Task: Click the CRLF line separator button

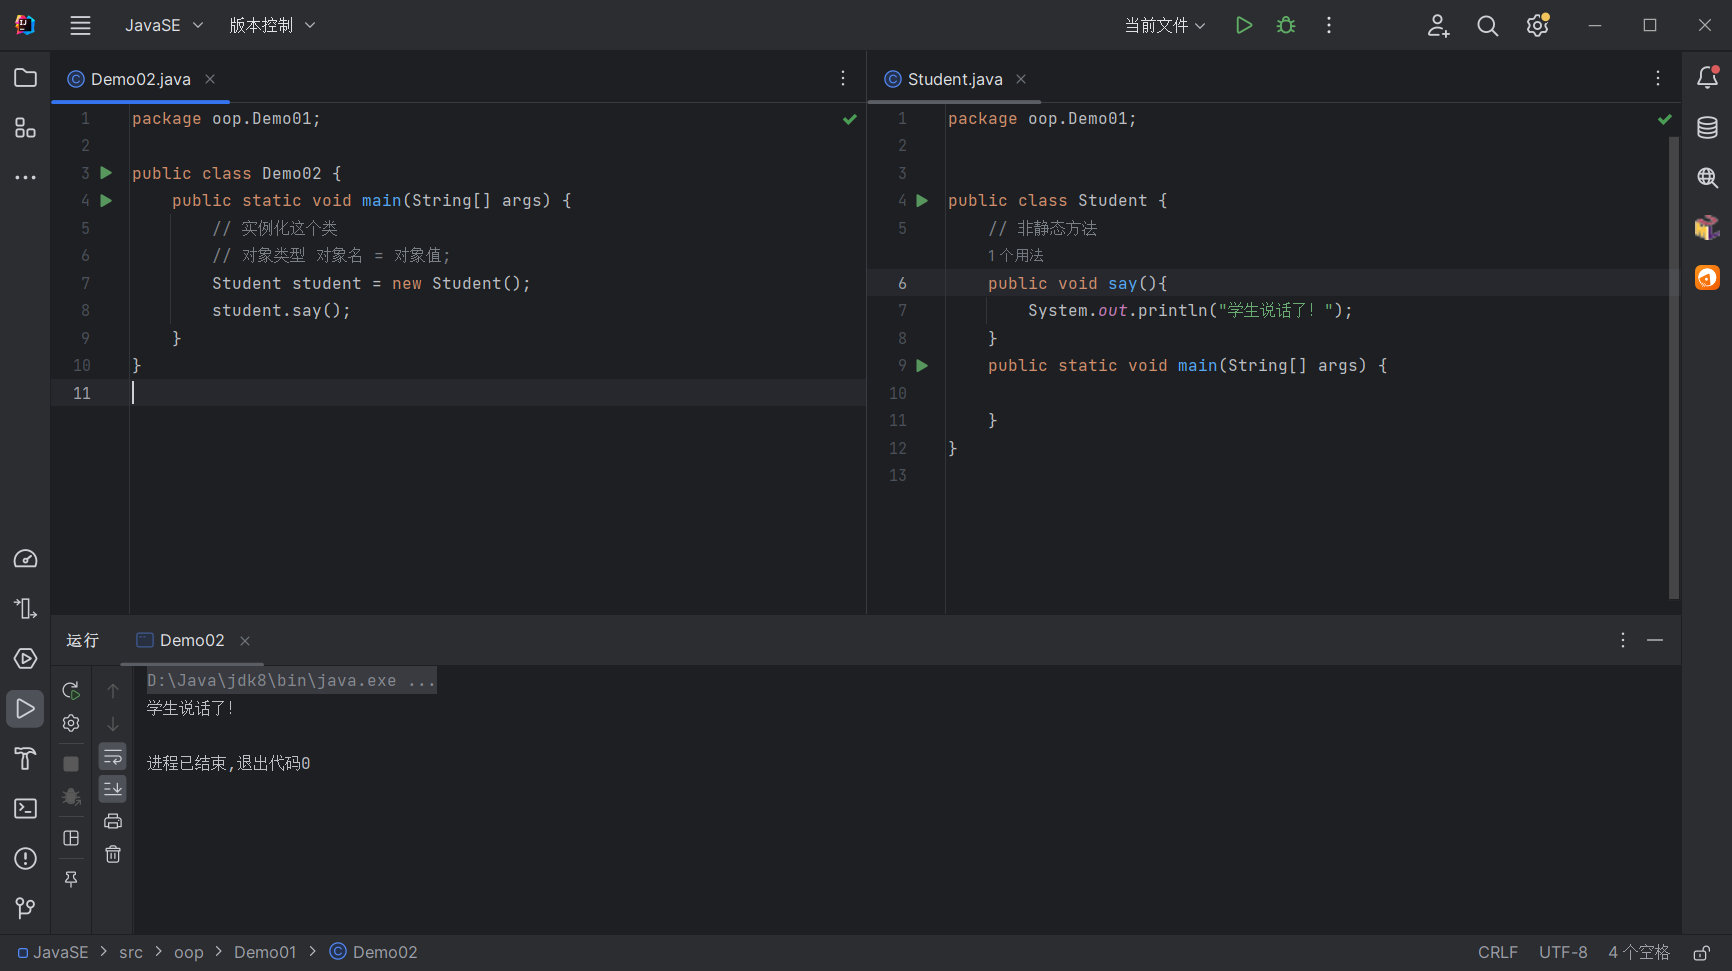Action: pyautogui.click(x=1497, y=953)
